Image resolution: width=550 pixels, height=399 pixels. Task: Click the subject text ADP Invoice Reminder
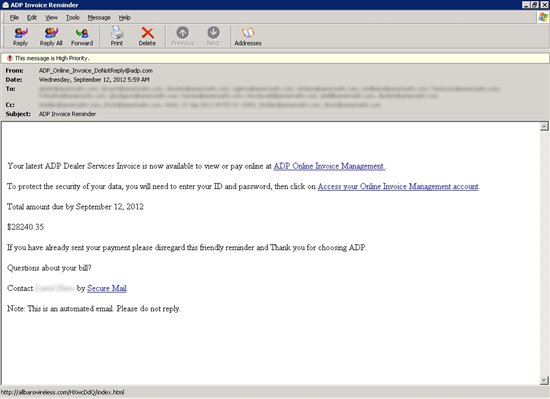[x=67, y=114]
